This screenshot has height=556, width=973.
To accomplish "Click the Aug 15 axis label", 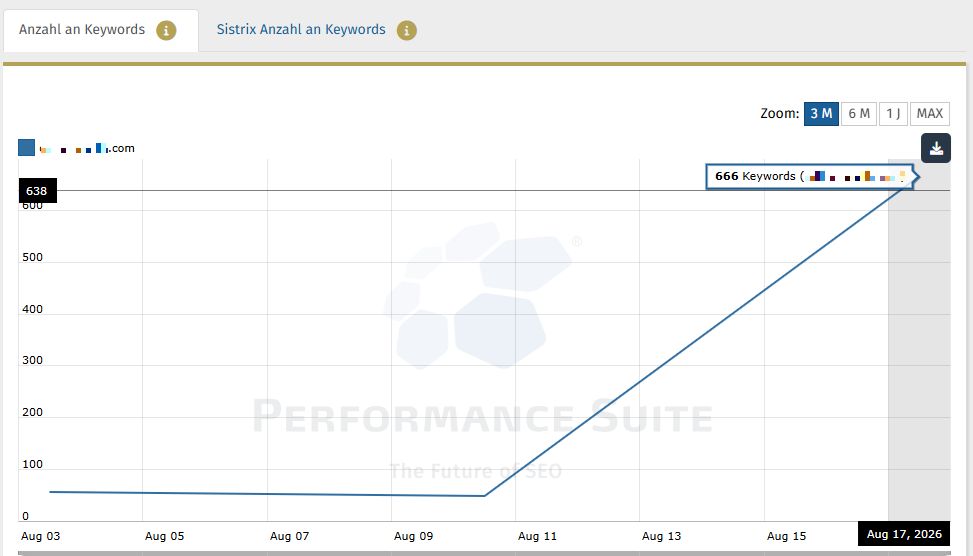I will [786, 536].
